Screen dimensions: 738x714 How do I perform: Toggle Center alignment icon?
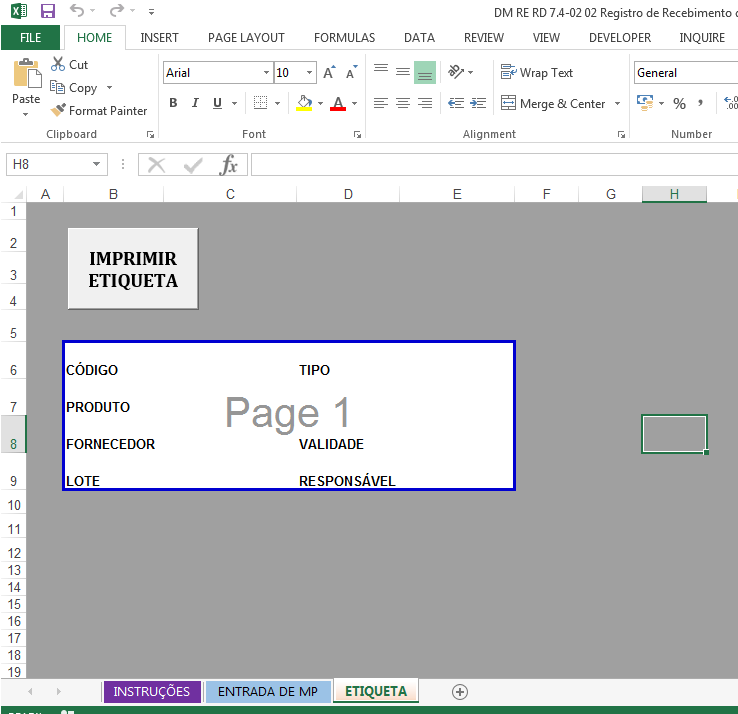403,103
